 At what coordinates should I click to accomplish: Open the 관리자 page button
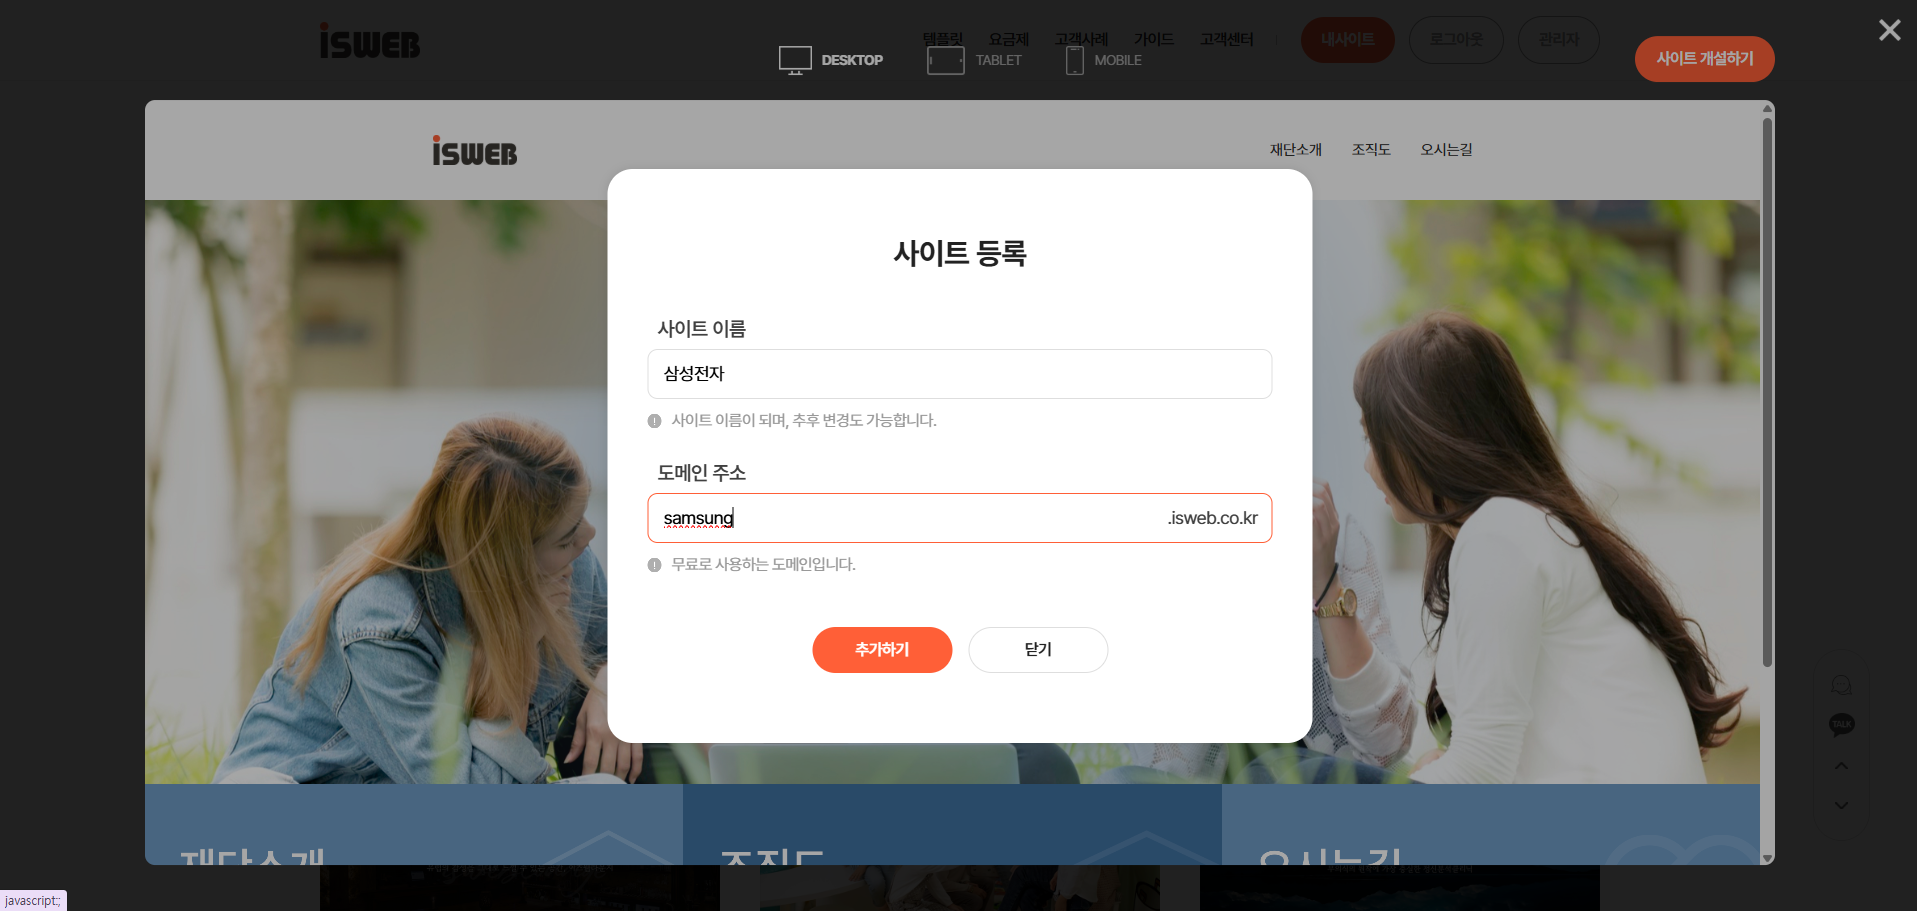[1558, 40]
